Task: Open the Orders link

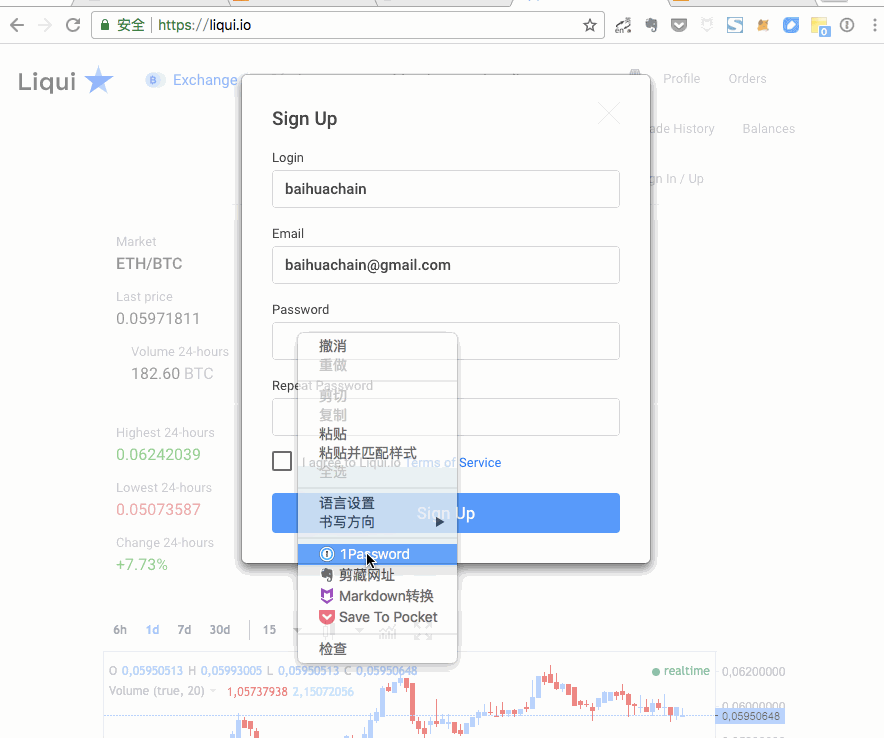Action: coord(747,79)
